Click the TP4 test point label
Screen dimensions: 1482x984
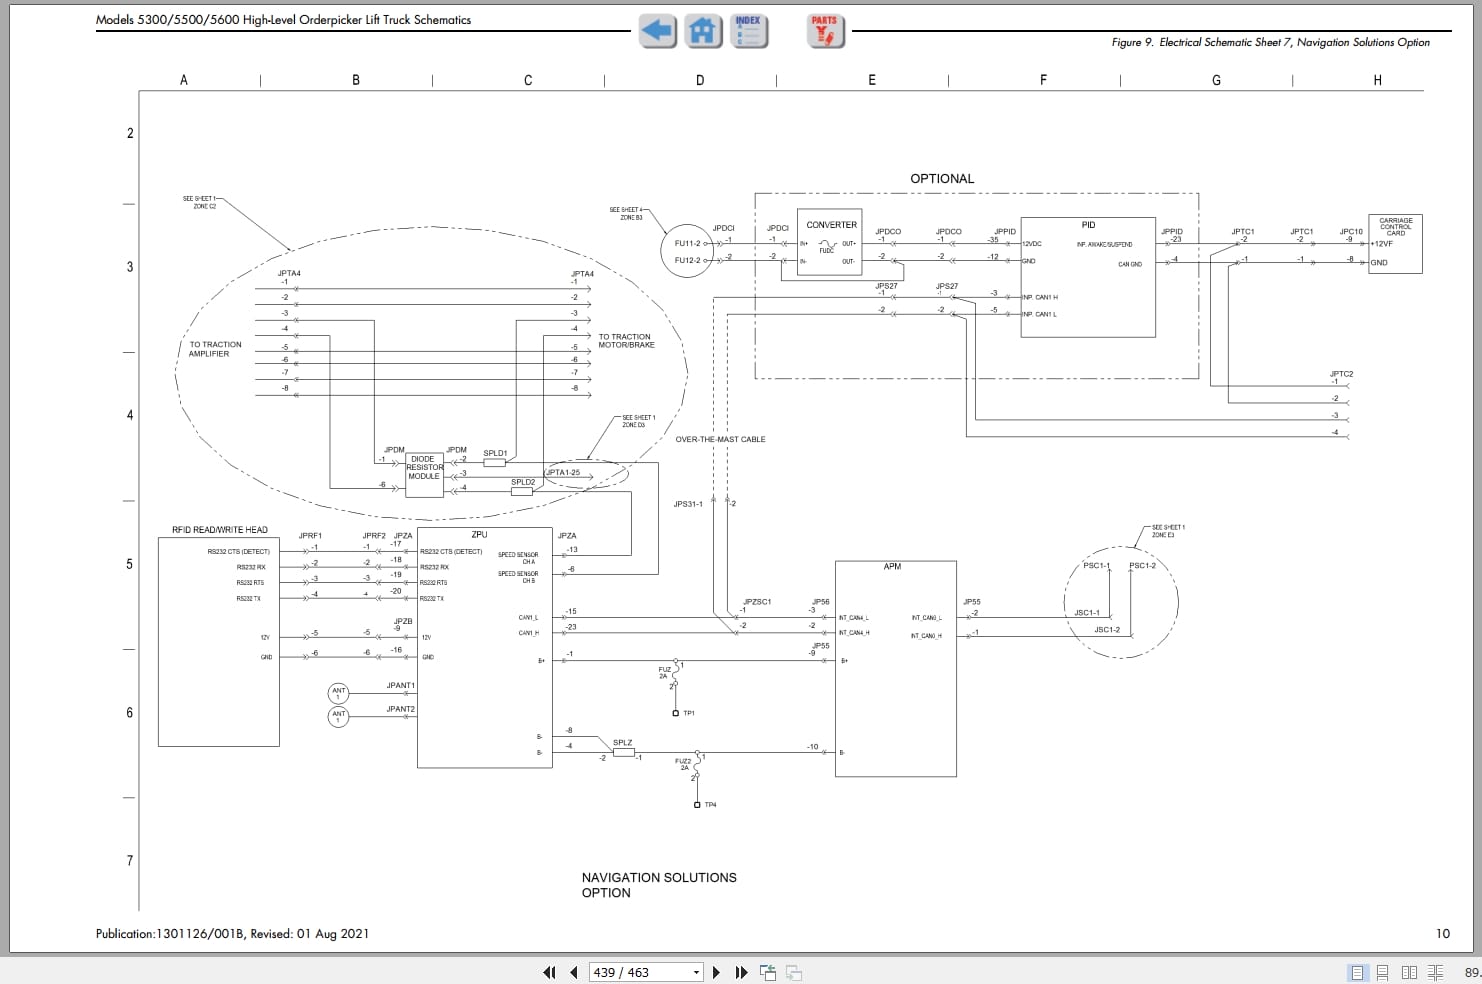(710, 805)
